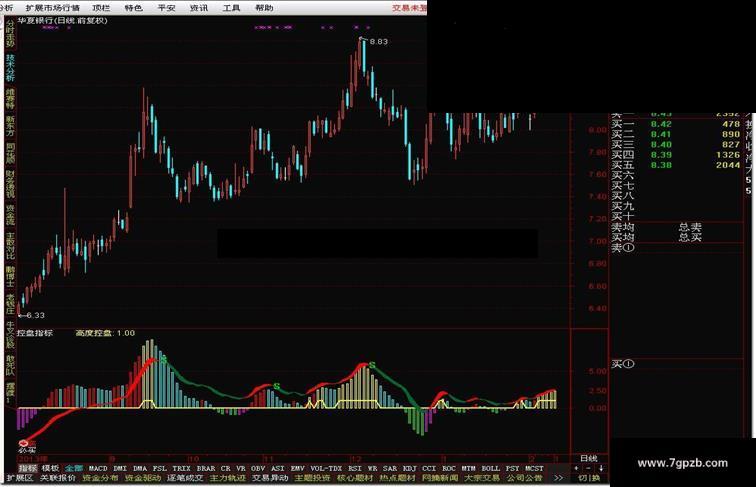Image resolution: width=756 pixels, height=487 pixels.
Task: Switch indicator to DMA
Action: click(x=140, y=468)
